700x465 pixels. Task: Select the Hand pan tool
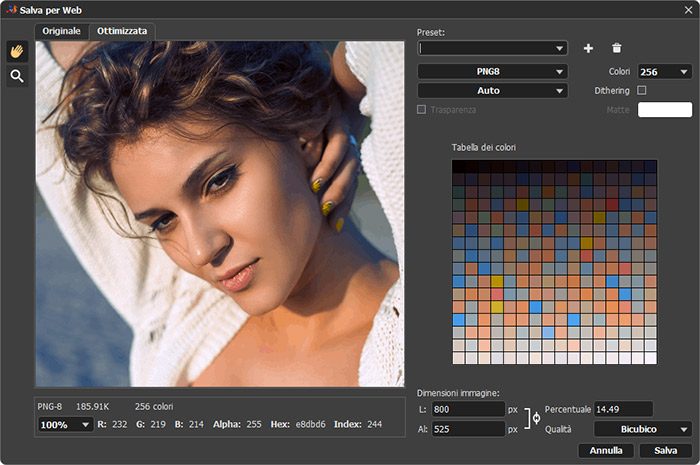[17, 51]
